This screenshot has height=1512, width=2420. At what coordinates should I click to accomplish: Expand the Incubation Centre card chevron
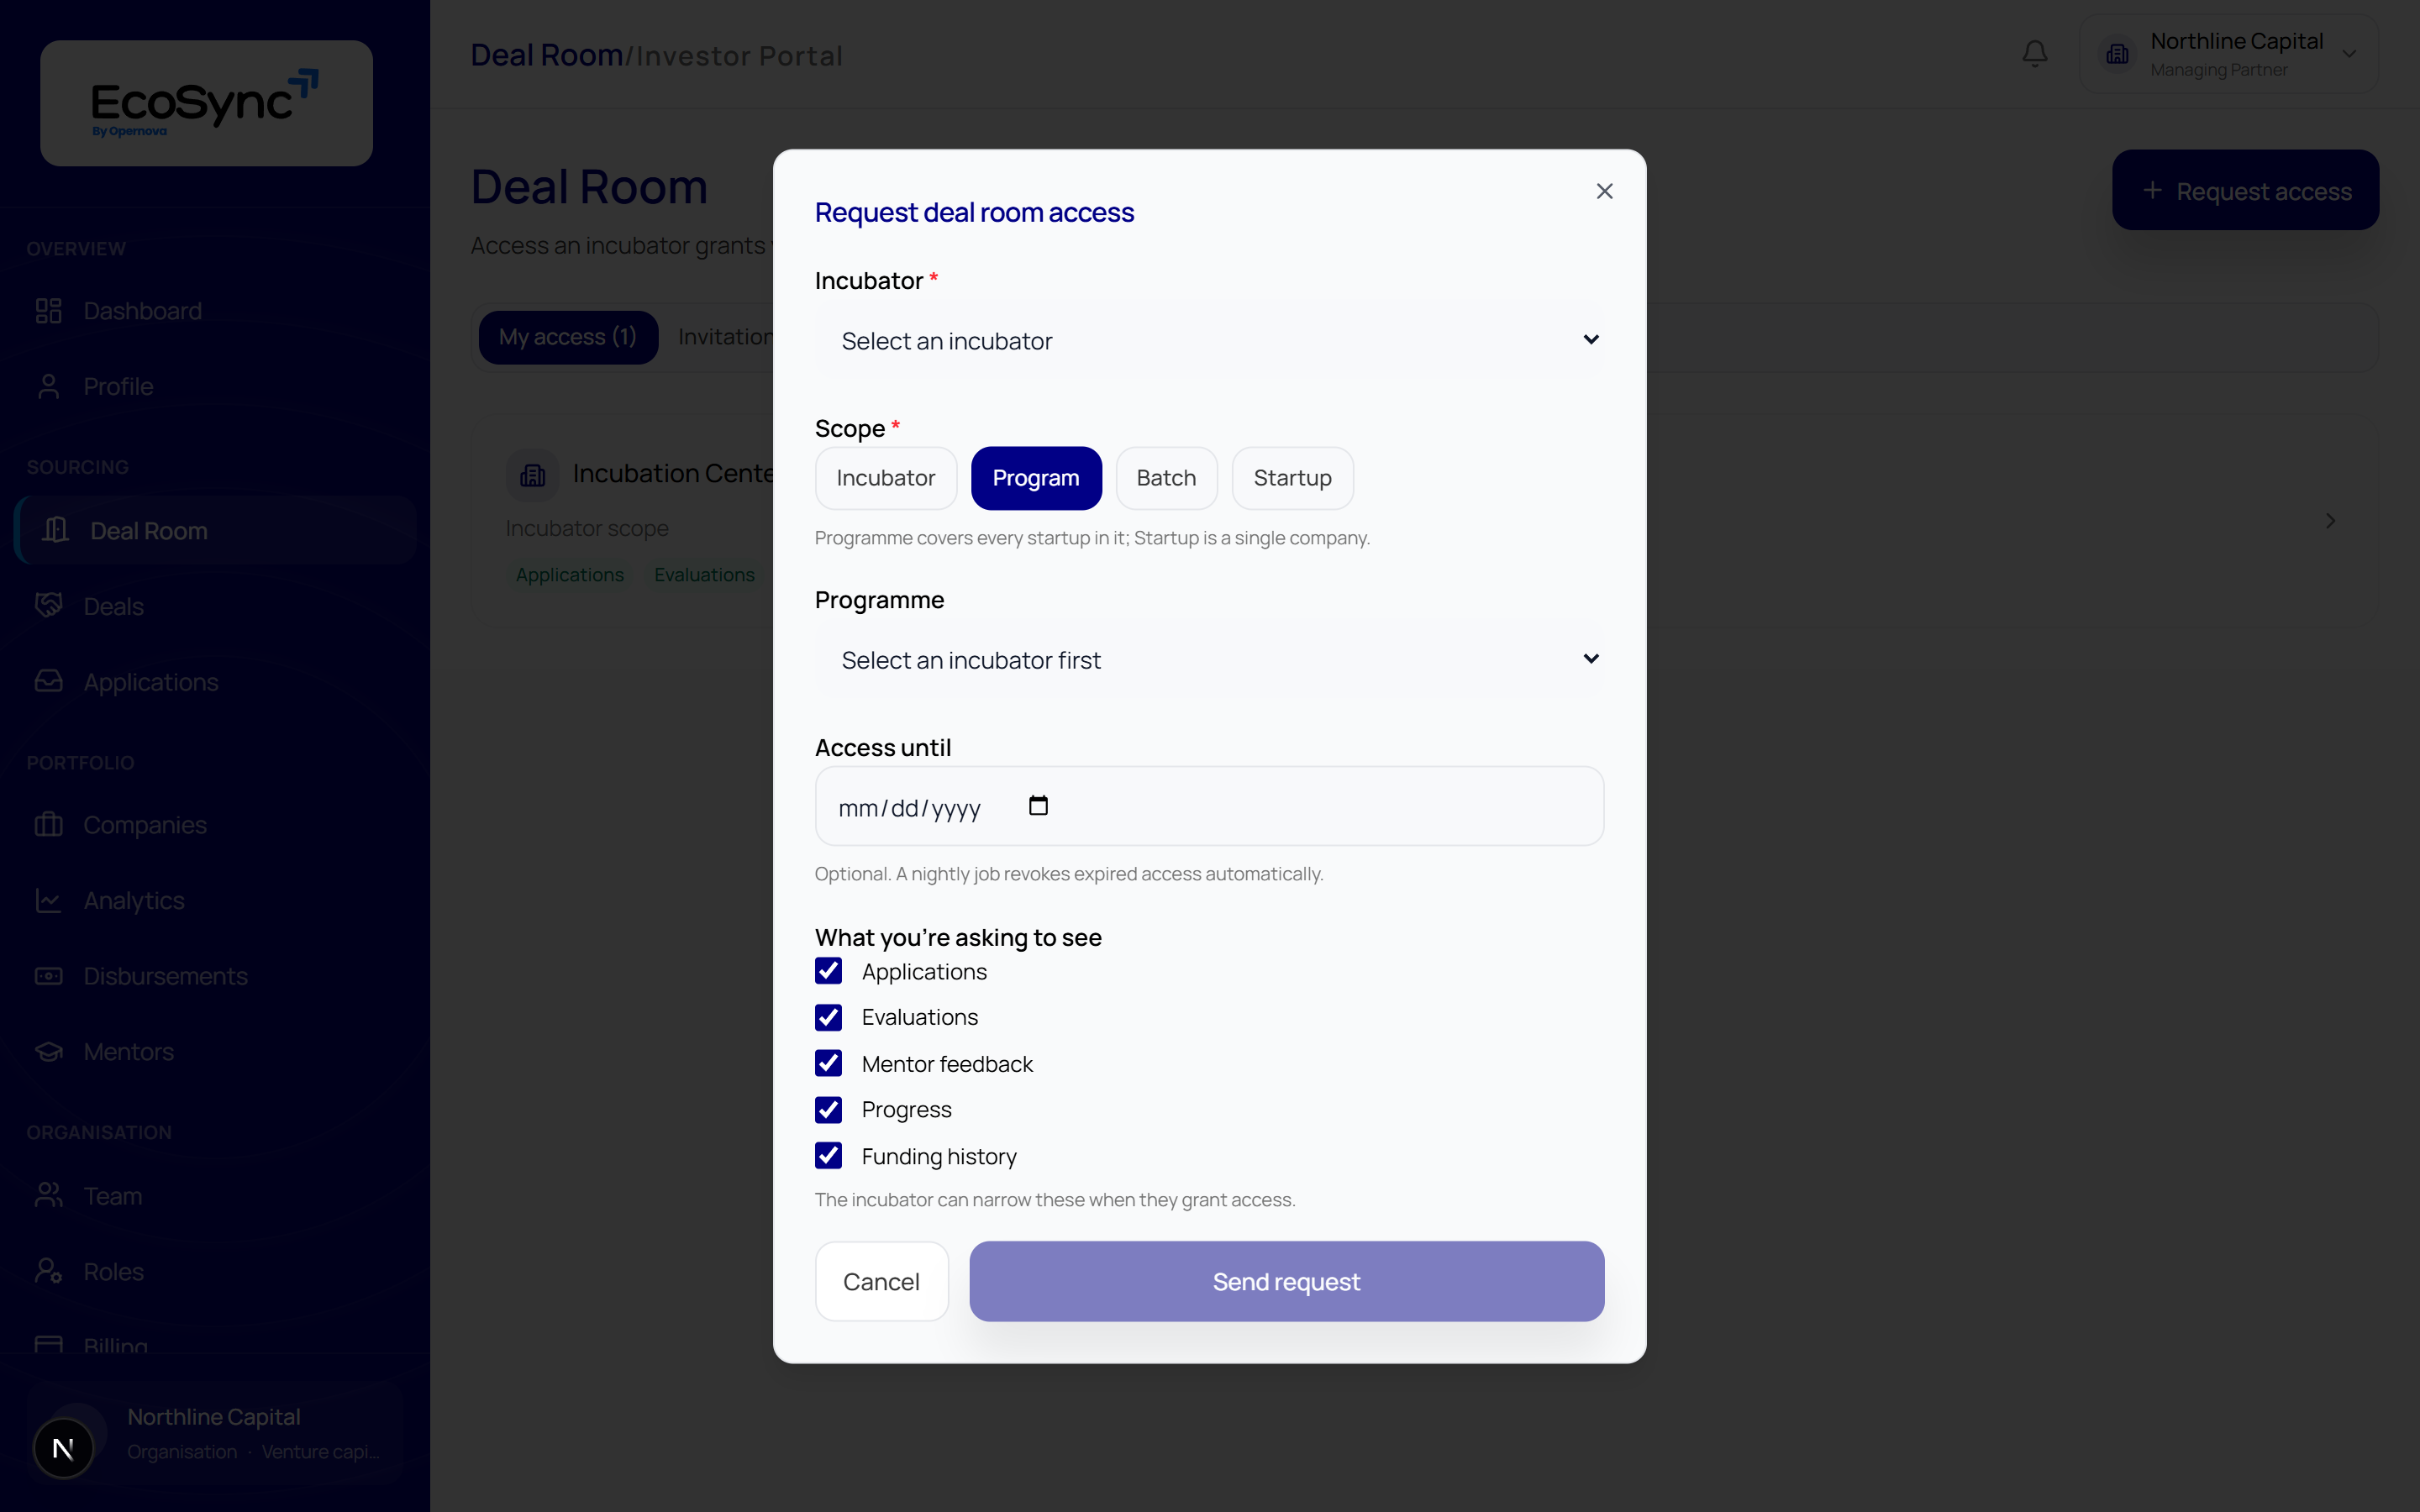point(2330,521)
